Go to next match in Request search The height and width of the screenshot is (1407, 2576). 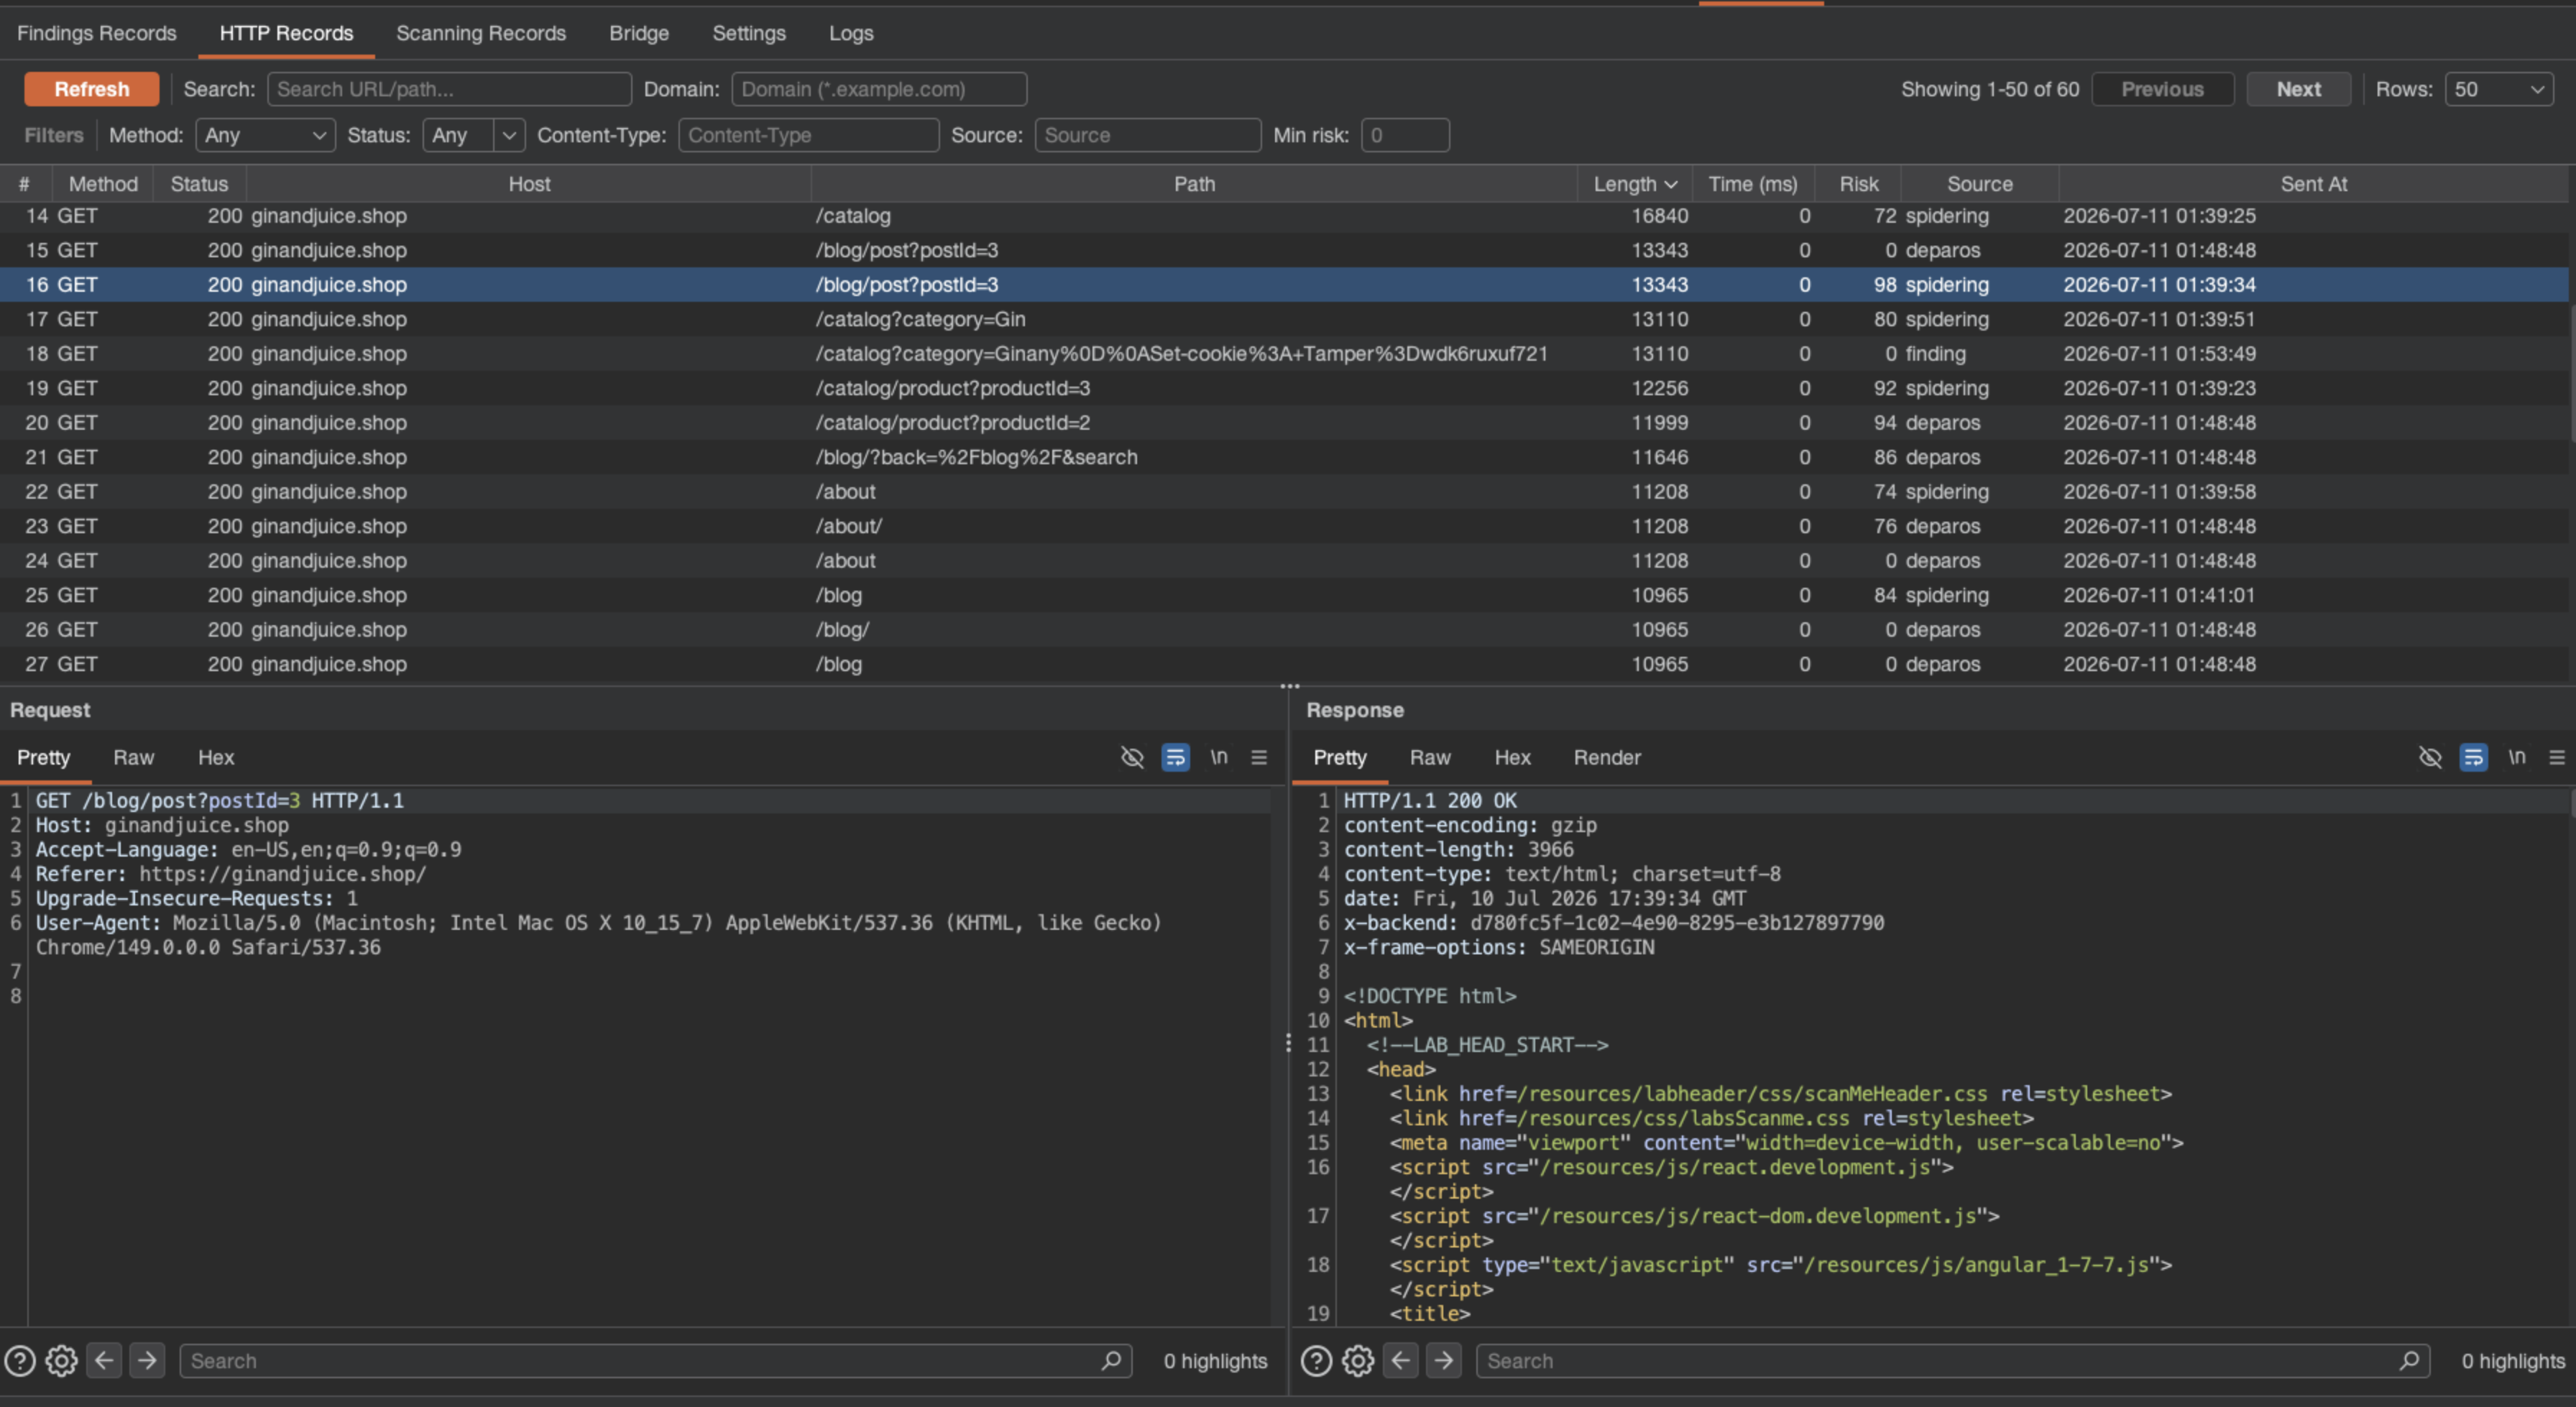[x=147, y=1360]
